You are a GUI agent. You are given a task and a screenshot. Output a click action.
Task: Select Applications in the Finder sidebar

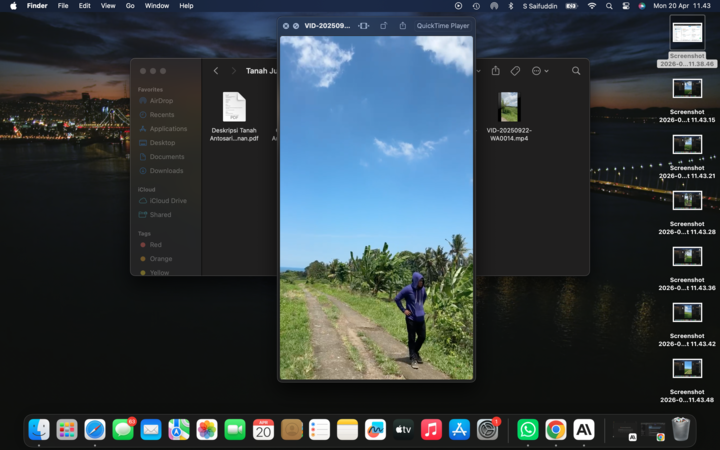[167, 129]
